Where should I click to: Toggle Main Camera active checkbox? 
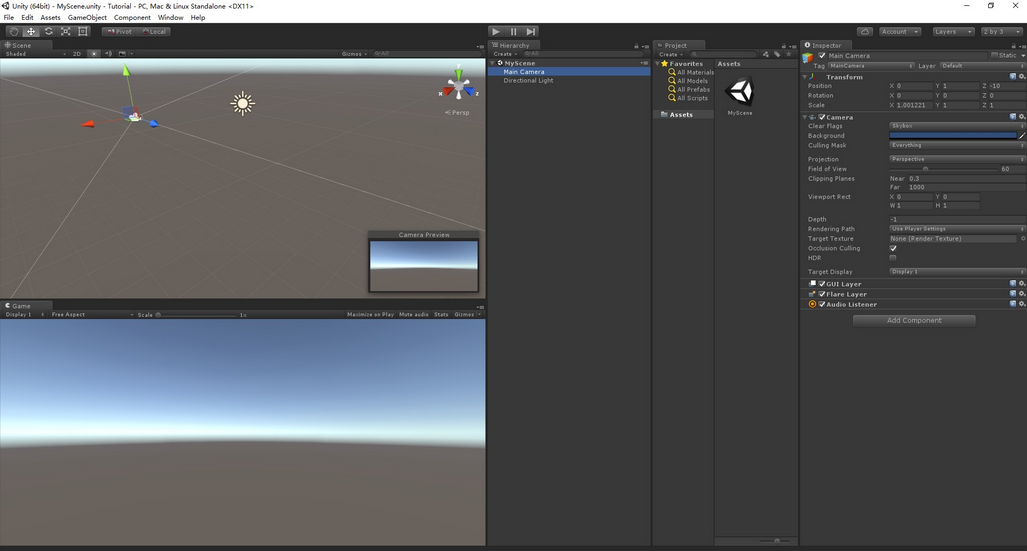822,56
